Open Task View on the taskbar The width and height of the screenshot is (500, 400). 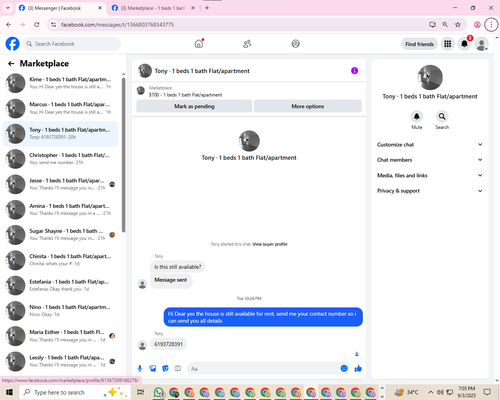pos(141,392)
